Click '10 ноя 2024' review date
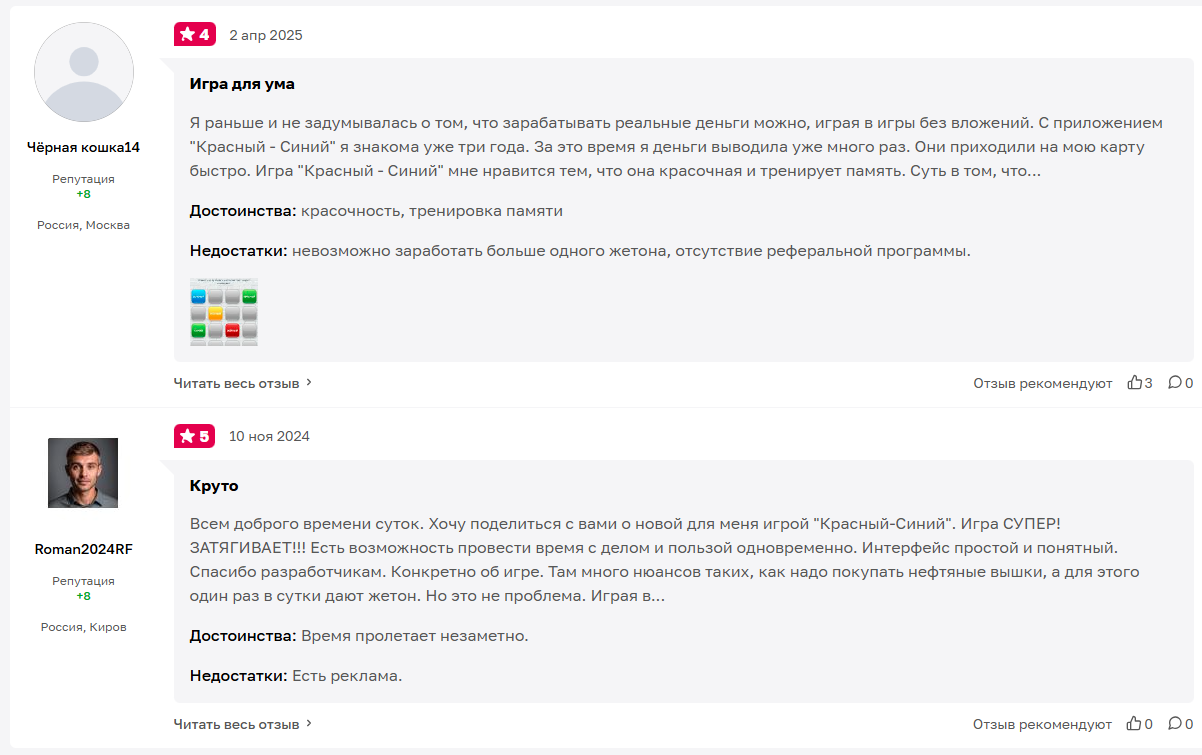The image size is (1202, 755). pyautogui.click(x=269, y=436)
